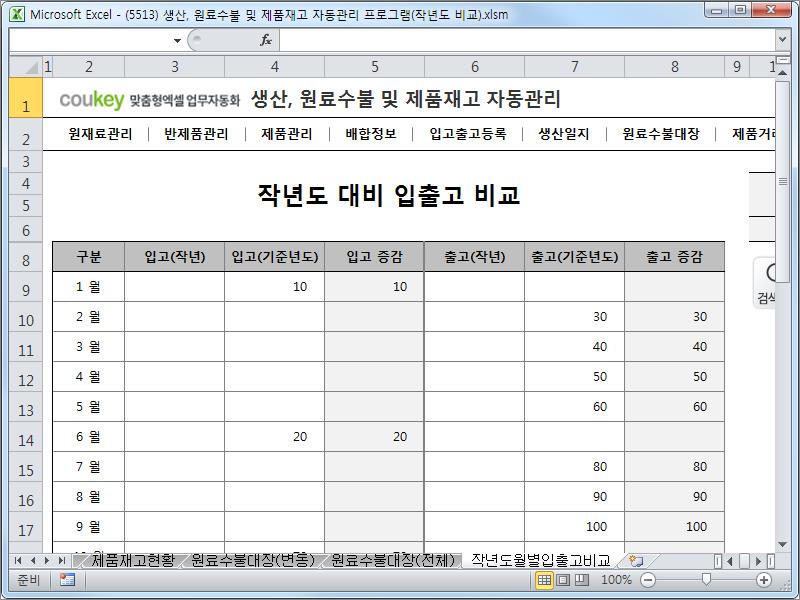Click the macro recording icon in status bar

pyautogui.click(x=67, y=580)
